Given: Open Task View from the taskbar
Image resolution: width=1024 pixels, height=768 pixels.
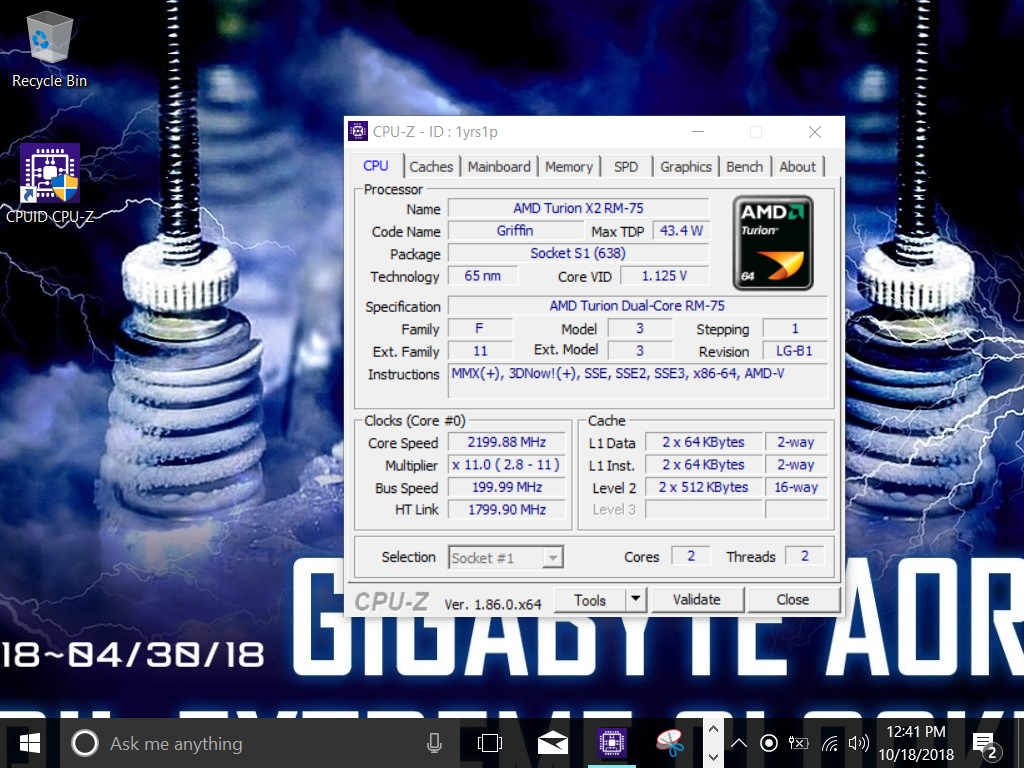Looking at the screenshot, I should click(490, 743).
